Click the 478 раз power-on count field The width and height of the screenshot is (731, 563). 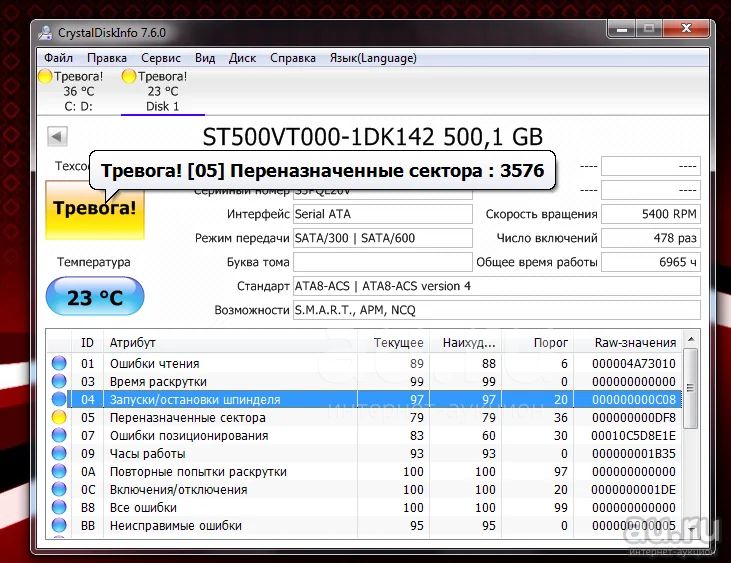click(651, 238)
